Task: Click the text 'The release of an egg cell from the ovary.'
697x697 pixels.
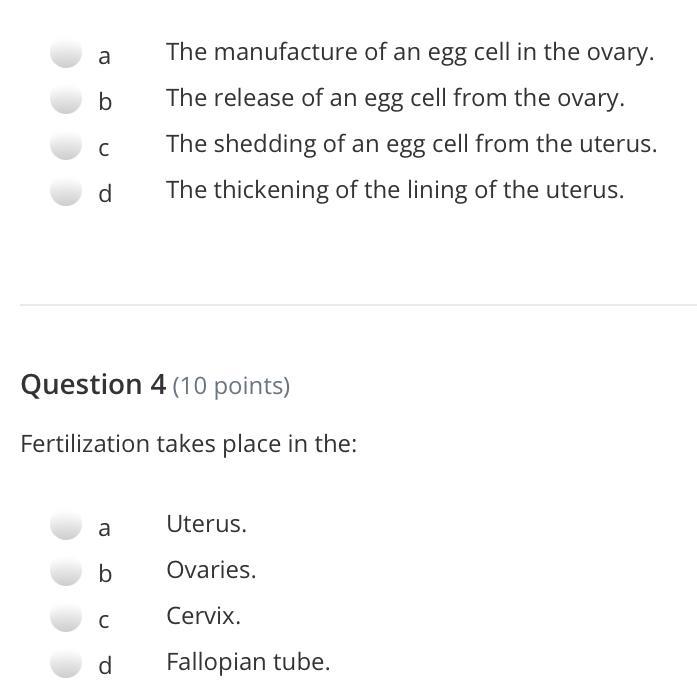Action: [x=395, y=98]
